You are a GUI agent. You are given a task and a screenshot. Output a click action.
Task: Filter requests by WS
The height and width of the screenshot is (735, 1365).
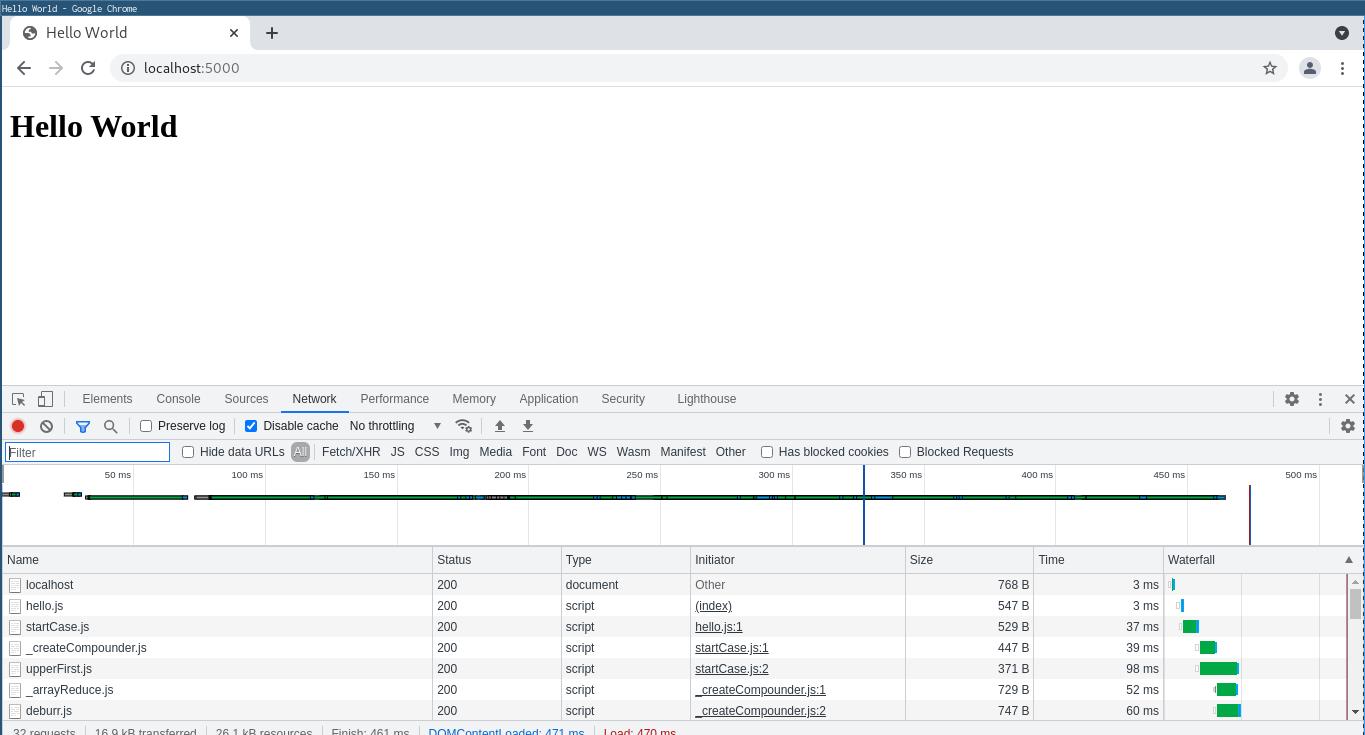(x=597, y=452)
